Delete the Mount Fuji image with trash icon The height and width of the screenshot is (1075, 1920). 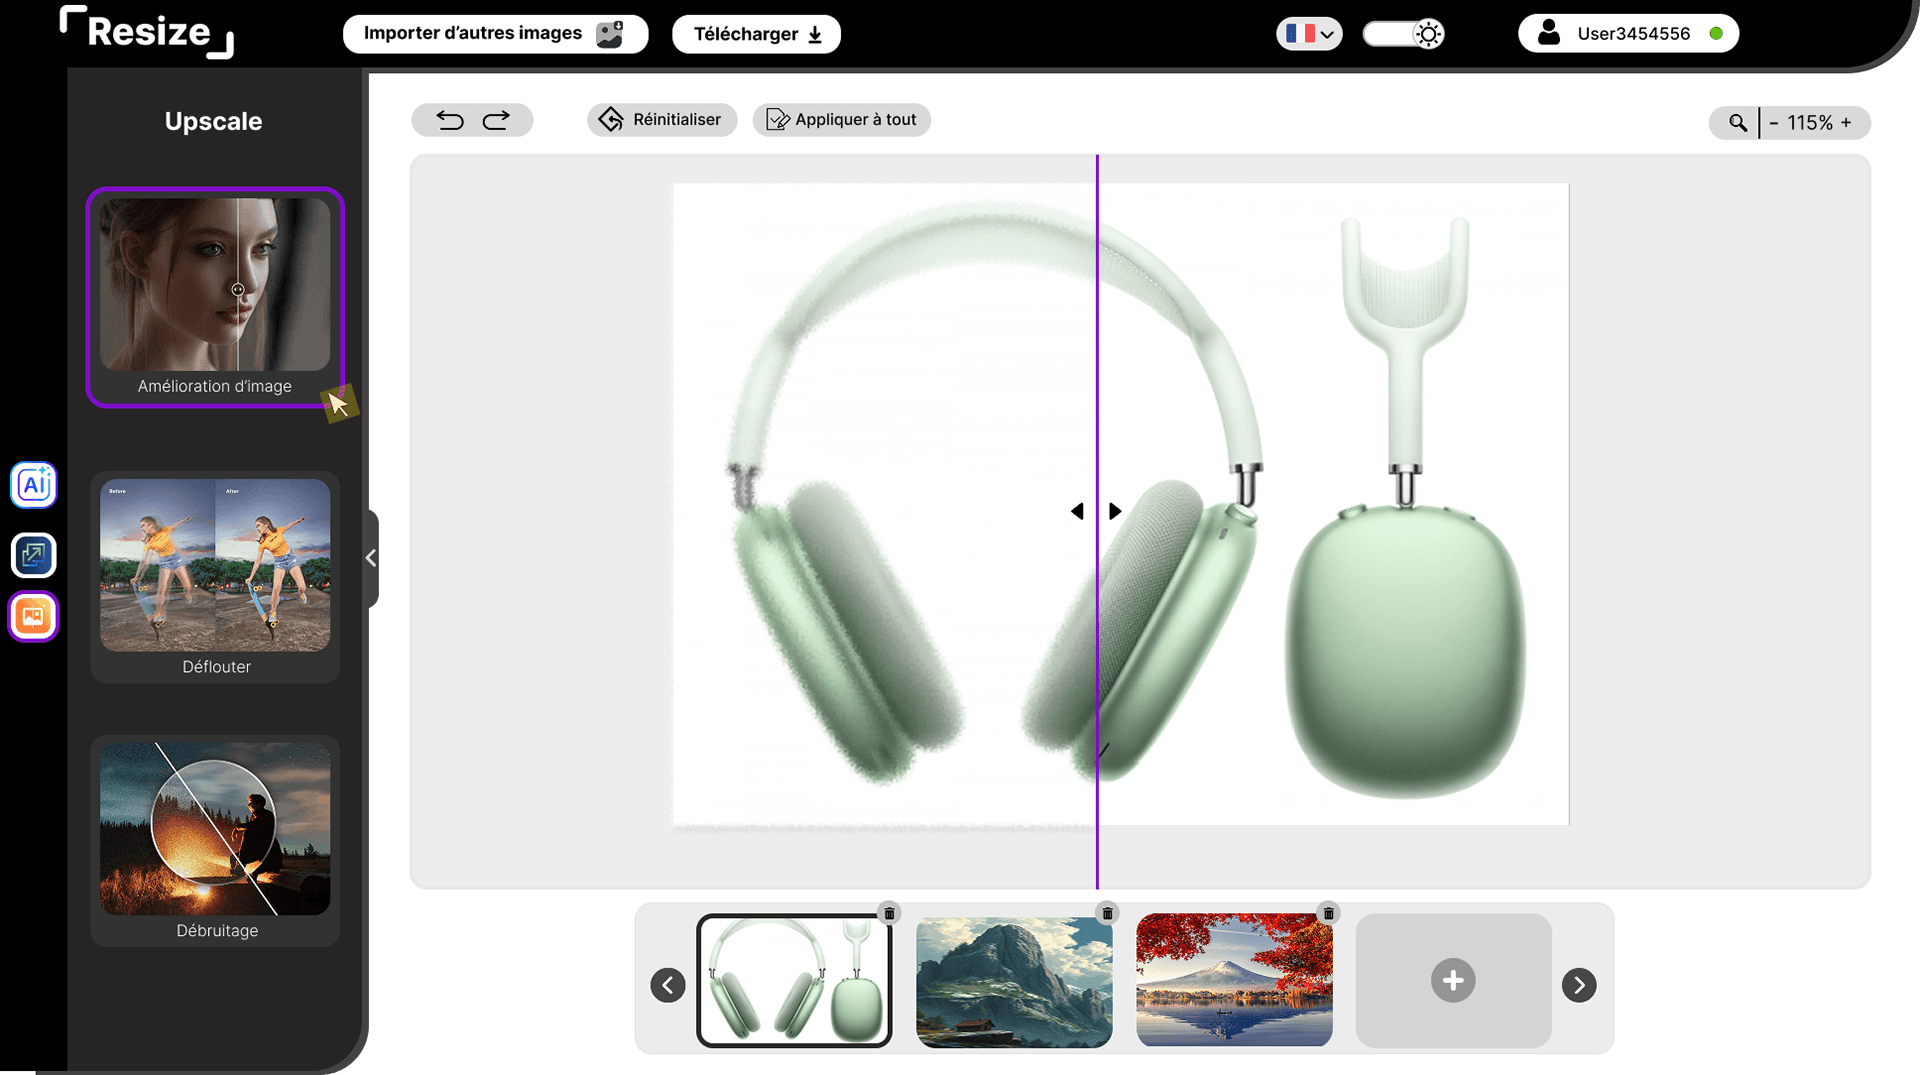pos(1328,913)
